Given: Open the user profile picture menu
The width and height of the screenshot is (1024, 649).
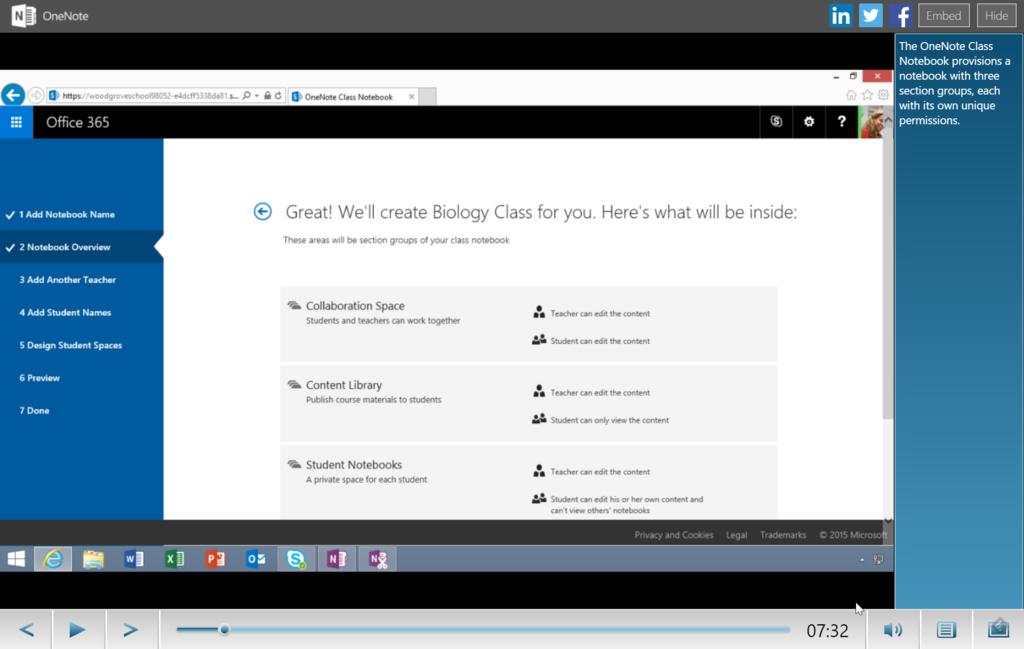Looking at the screenshot, I should pyautogui.click(x=871, y=122).
